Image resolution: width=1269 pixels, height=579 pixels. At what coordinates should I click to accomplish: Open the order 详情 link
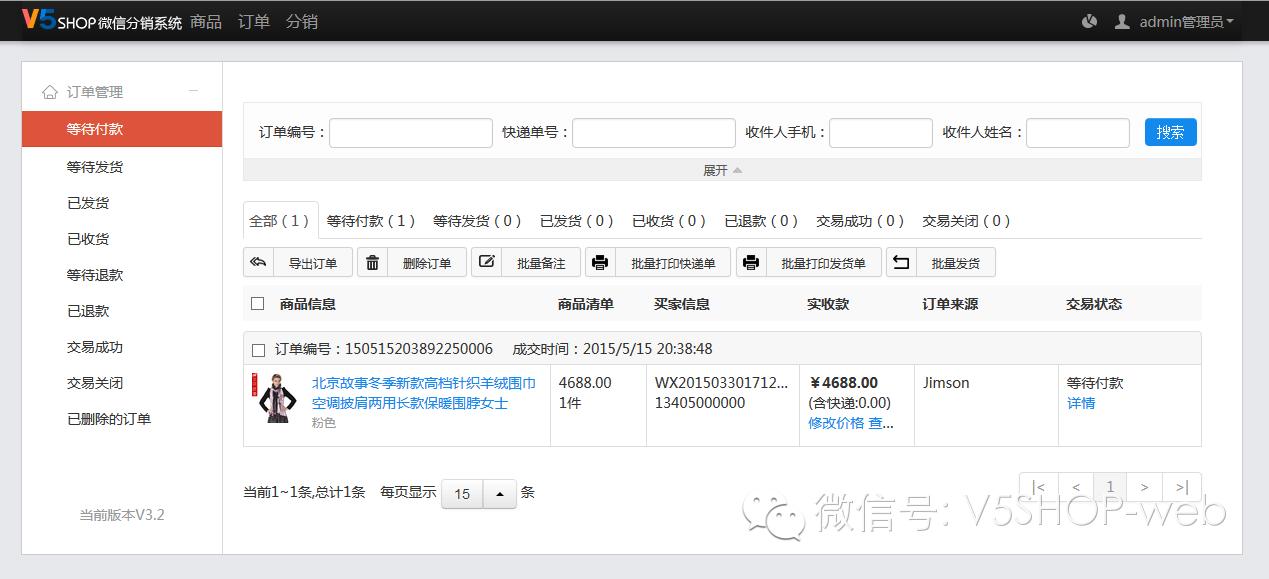tap(1079, 403)
